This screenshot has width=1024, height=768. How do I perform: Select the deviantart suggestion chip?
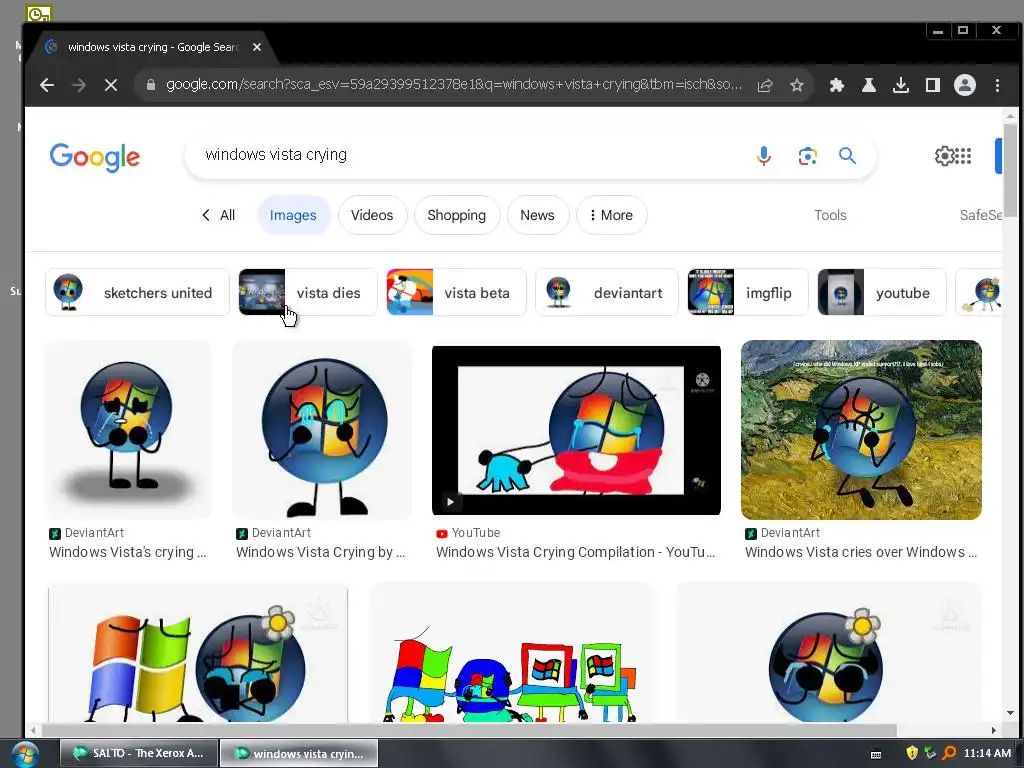click(607, 292)
